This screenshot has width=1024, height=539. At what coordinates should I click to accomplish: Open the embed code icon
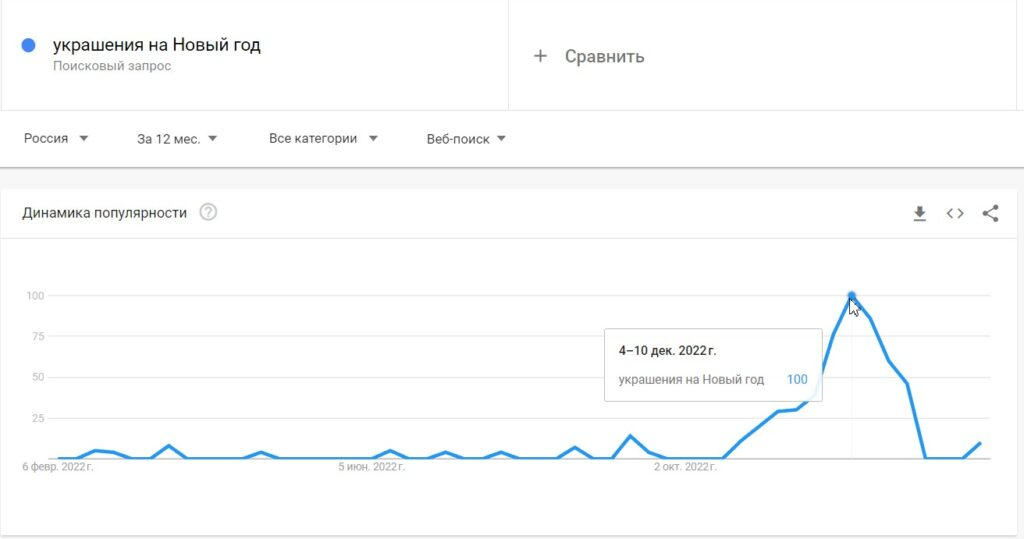coord(955,214)
